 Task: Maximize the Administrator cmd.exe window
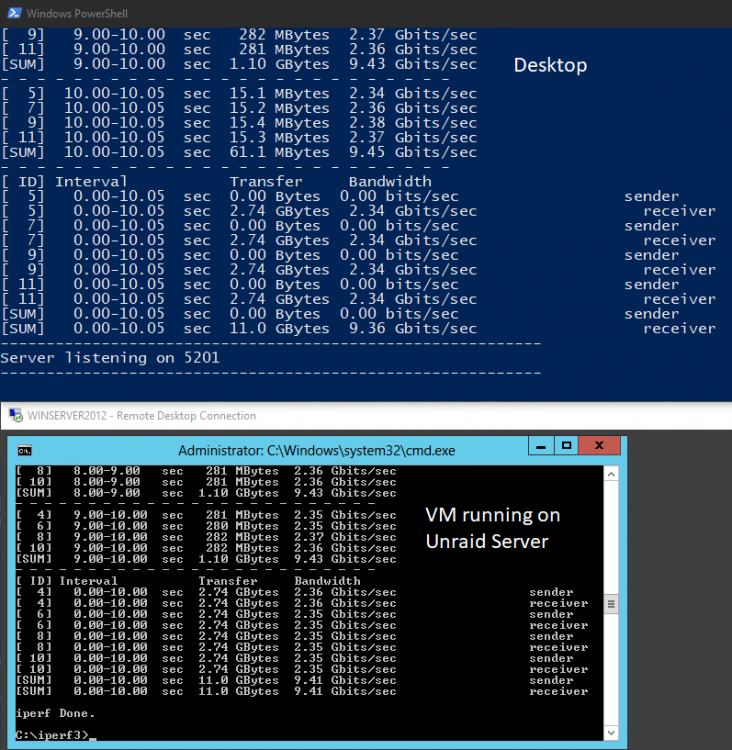pyautogui.click(x=566, y=446)
